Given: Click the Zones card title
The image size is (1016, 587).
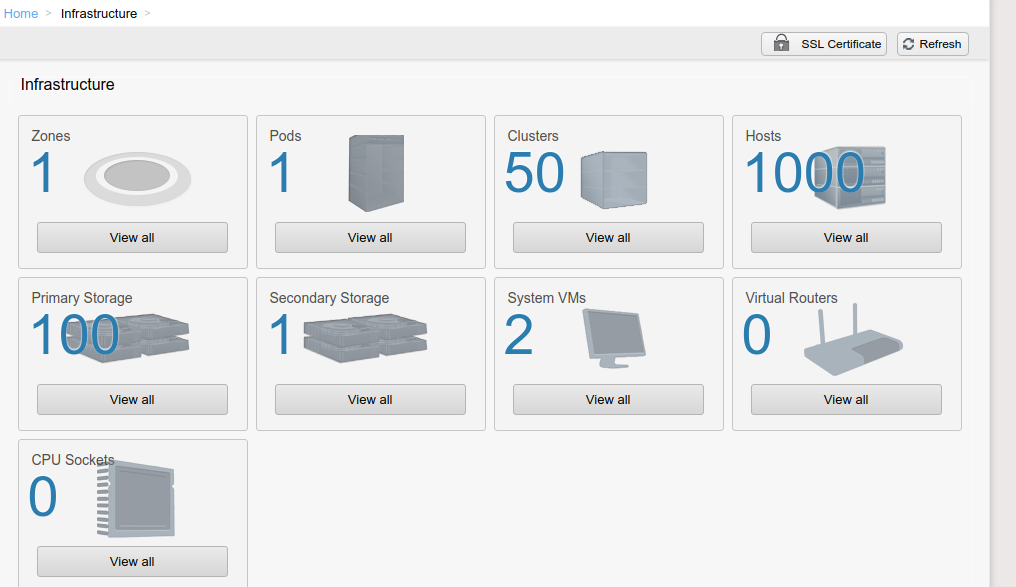Looking at the screenshot, I should [x=51, y=136].
